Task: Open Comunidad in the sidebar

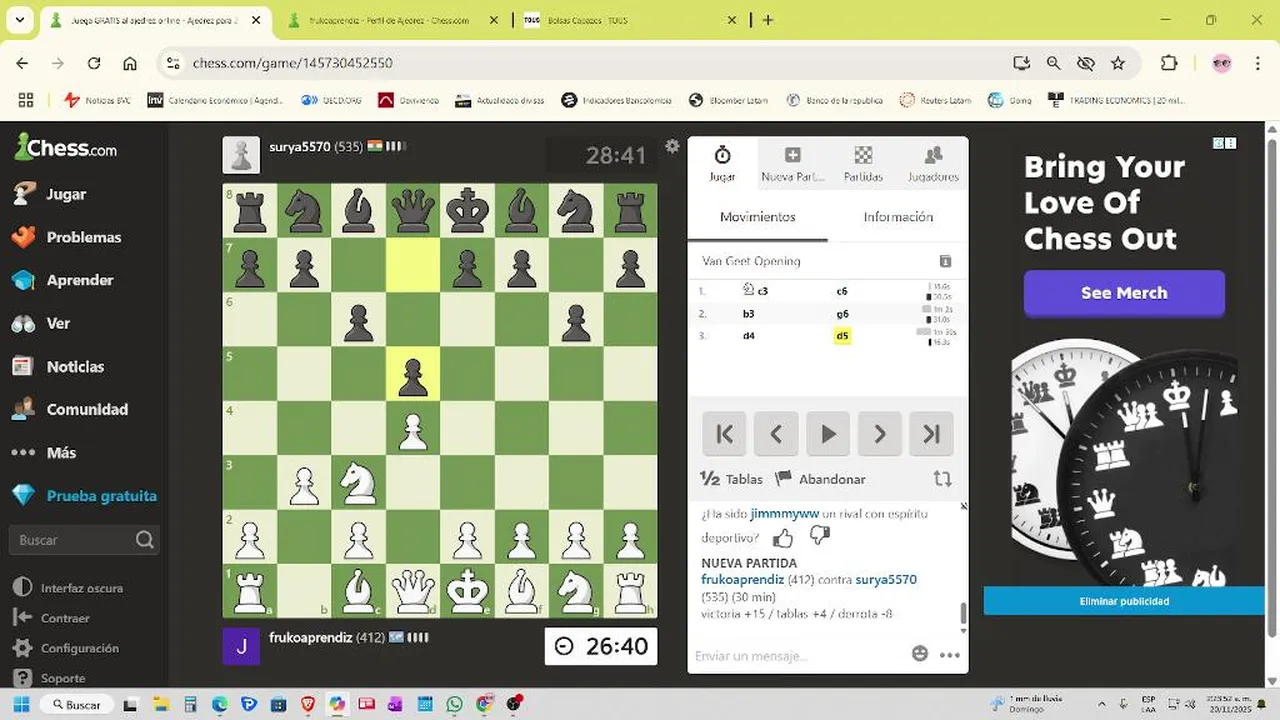Action: tap(69, 409)
